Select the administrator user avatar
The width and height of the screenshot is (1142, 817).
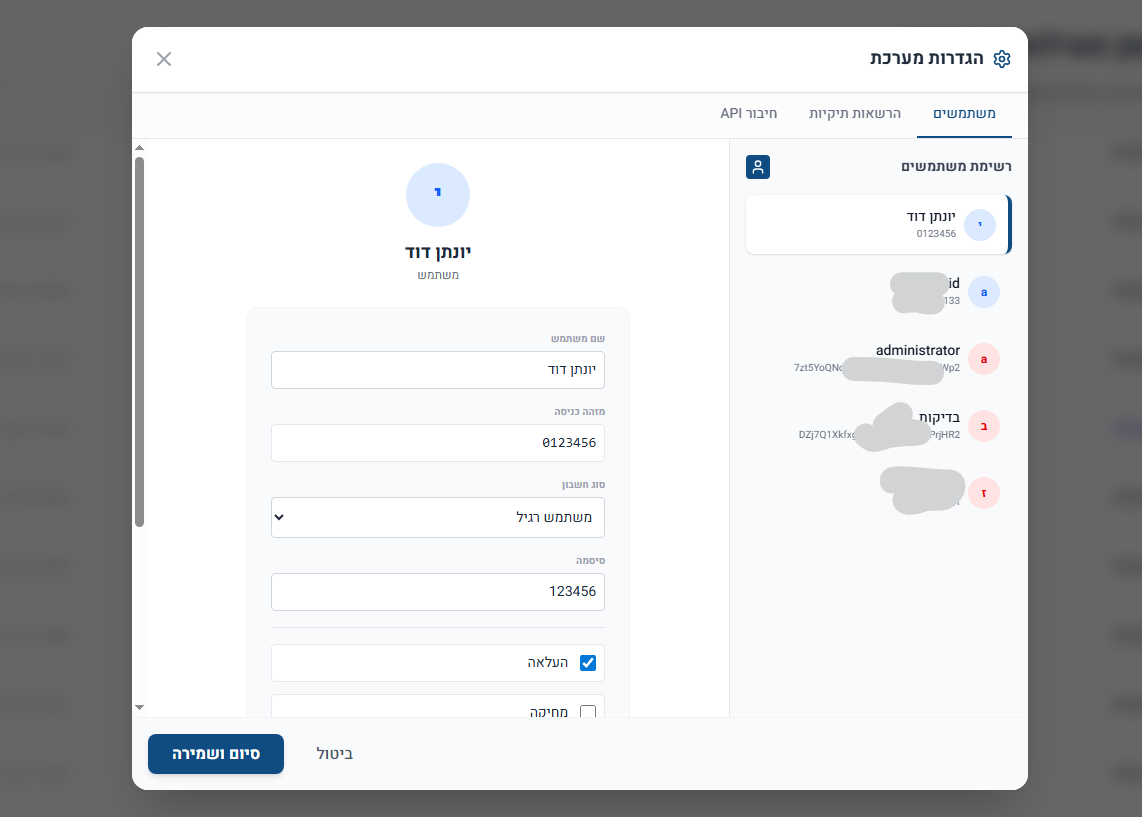coord(984,359)
